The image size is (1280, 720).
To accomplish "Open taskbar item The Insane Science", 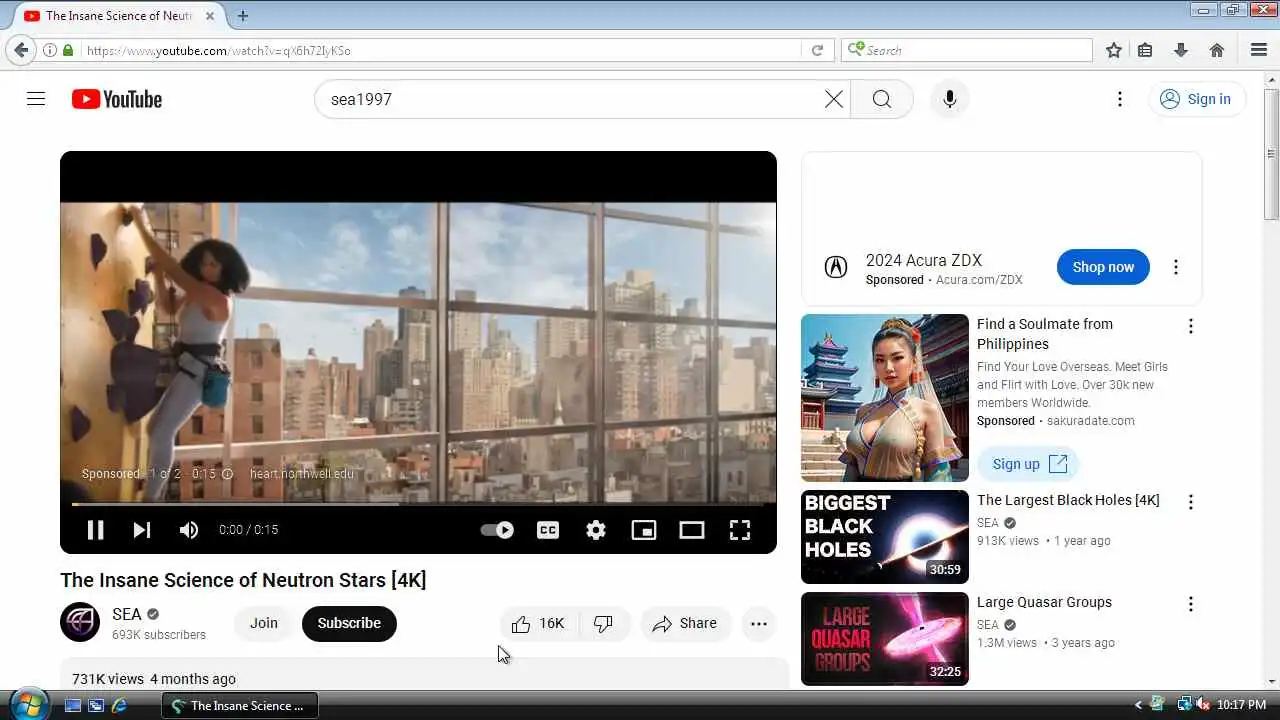I will point(240,705).
